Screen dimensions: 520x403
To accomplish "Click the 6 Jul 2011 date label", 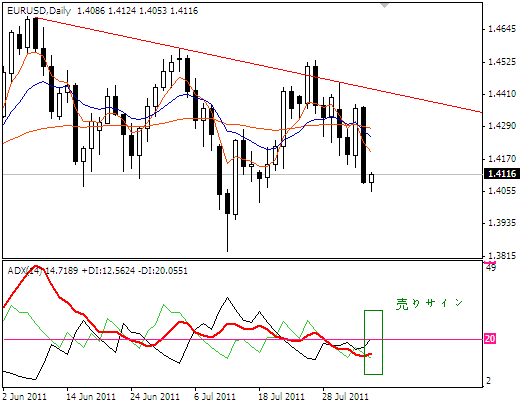I will pyautogui.click(x=215, y=397).
